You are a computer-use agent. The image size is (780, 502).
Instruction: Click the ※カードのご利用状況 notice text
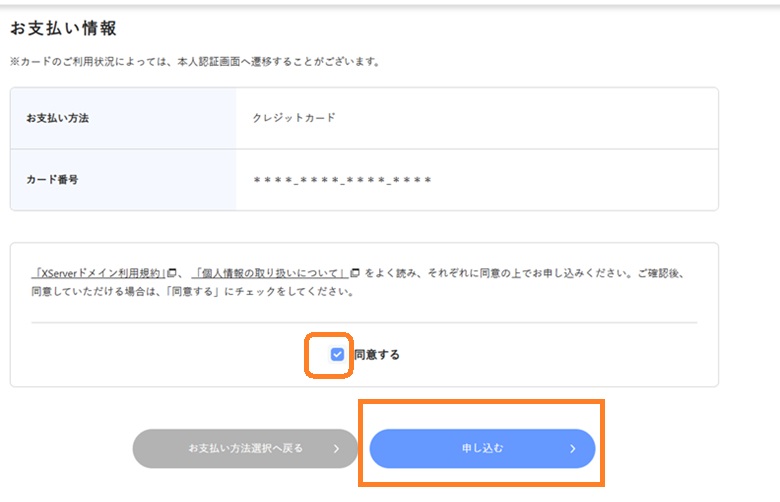[195, 62]
